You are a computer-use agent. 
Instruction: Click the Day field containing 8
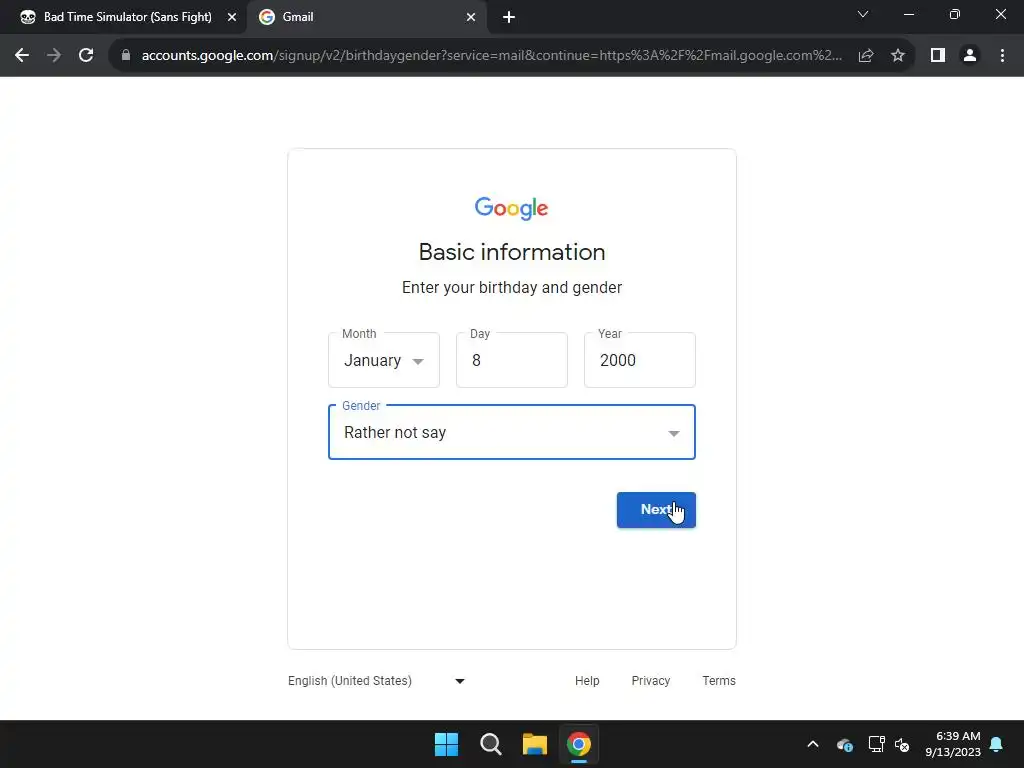pyautogui.click(x=512, y=360)
